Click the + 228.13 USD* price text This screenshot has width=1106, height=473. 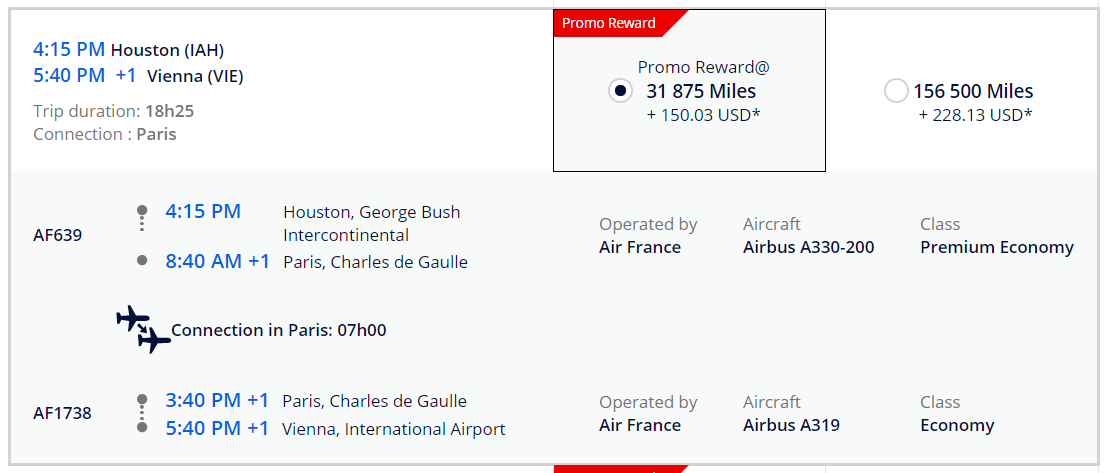pyautogui.click(x=975, y=115)
